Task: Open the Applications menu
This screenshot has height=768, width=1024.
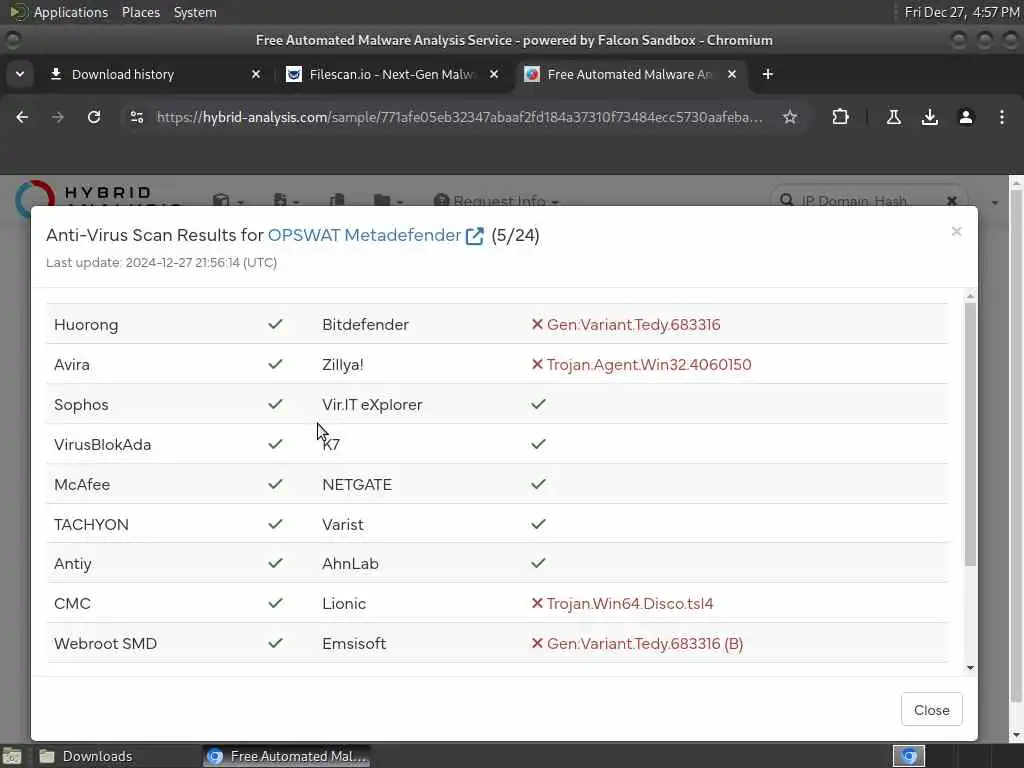Action: click(70, 12)
